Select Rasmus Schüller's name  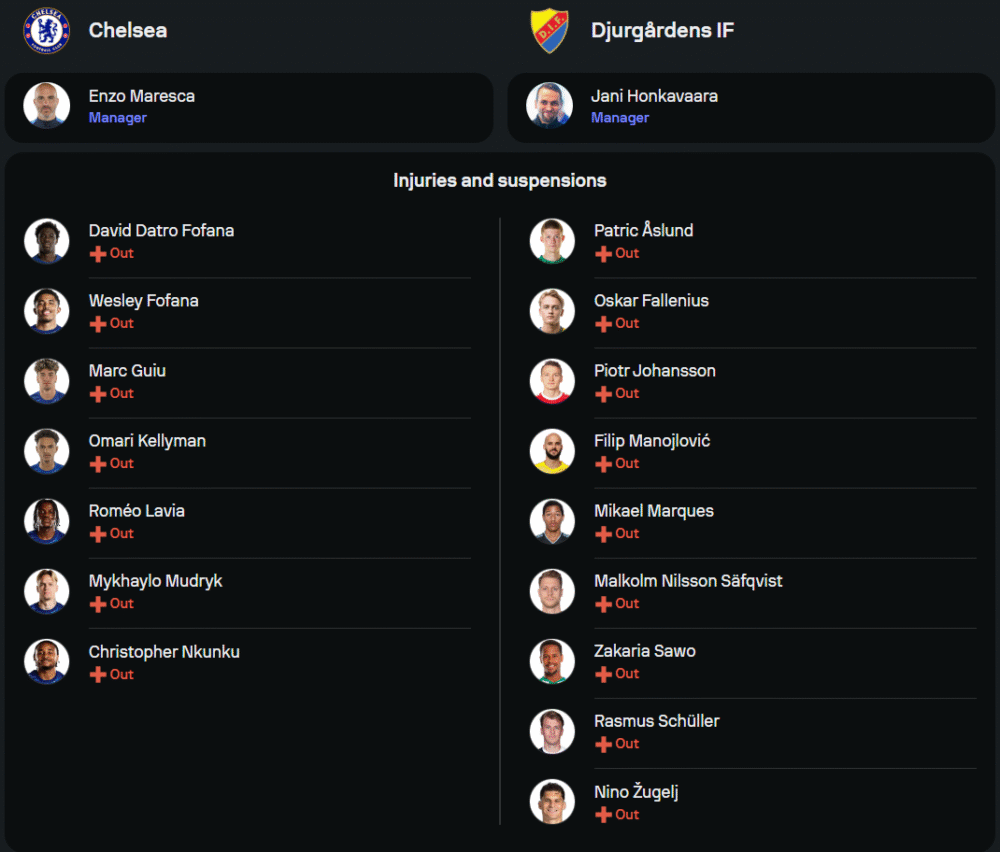pos(656,721)
